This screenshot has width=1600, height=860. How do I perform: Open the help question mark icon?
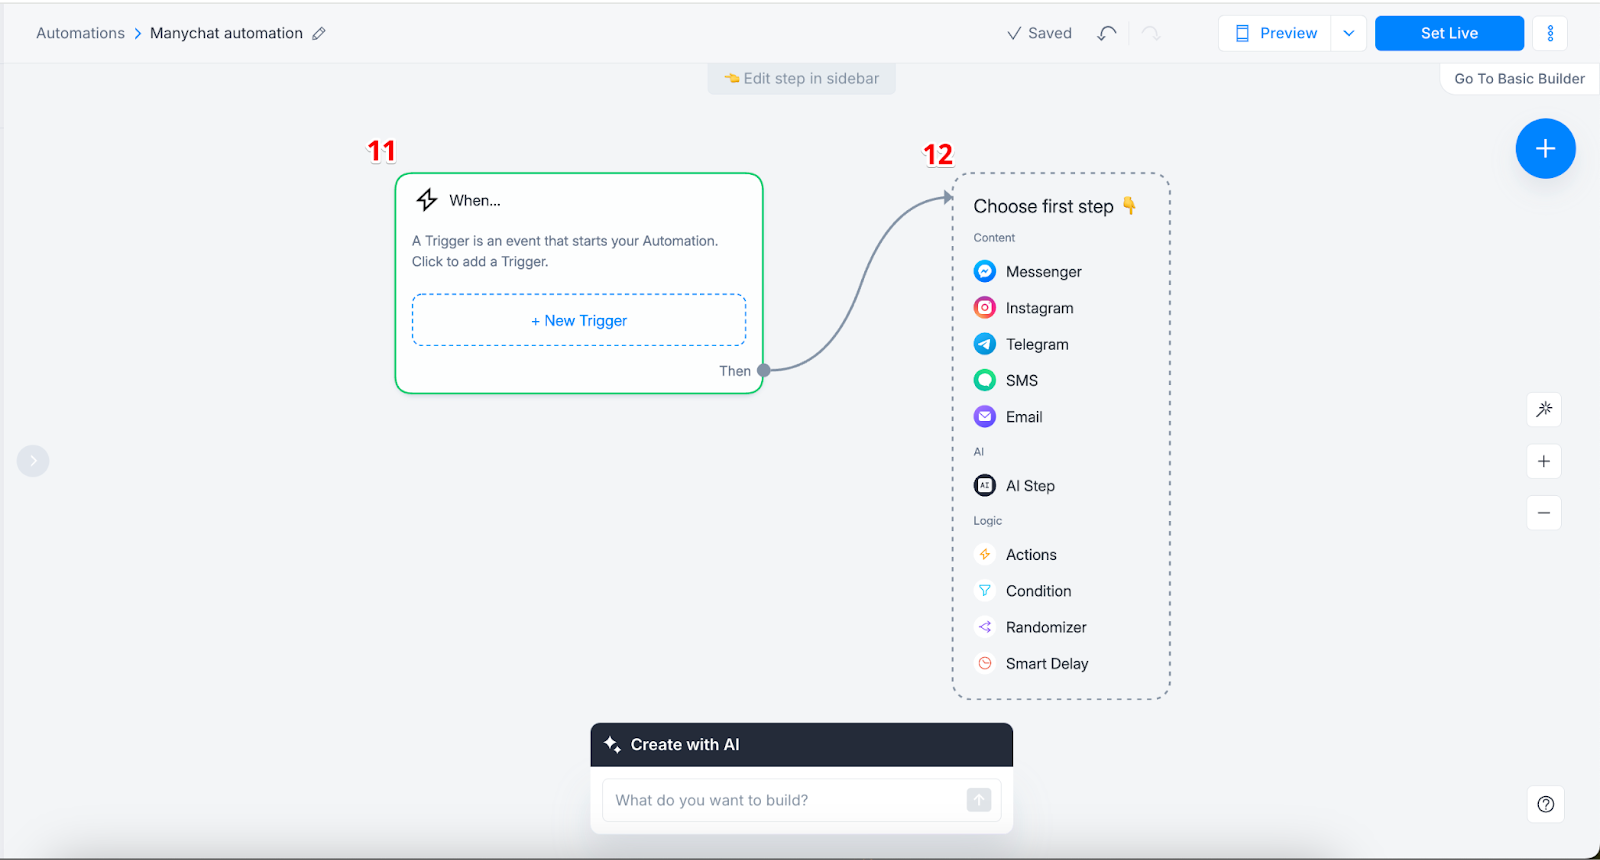tap(1546, 804)
